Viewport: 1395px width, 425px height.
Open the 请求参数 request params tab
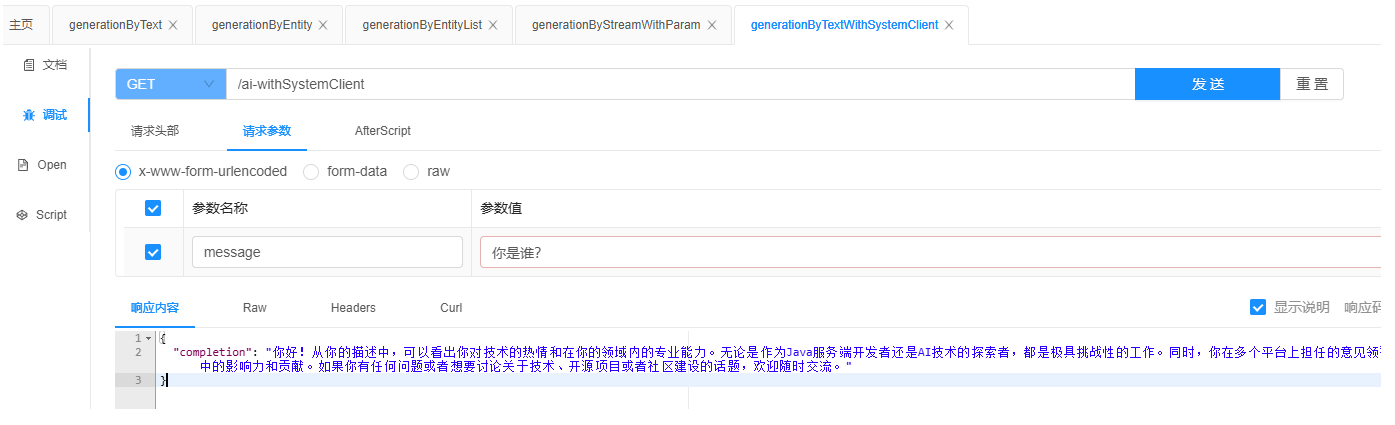point(267,131)
